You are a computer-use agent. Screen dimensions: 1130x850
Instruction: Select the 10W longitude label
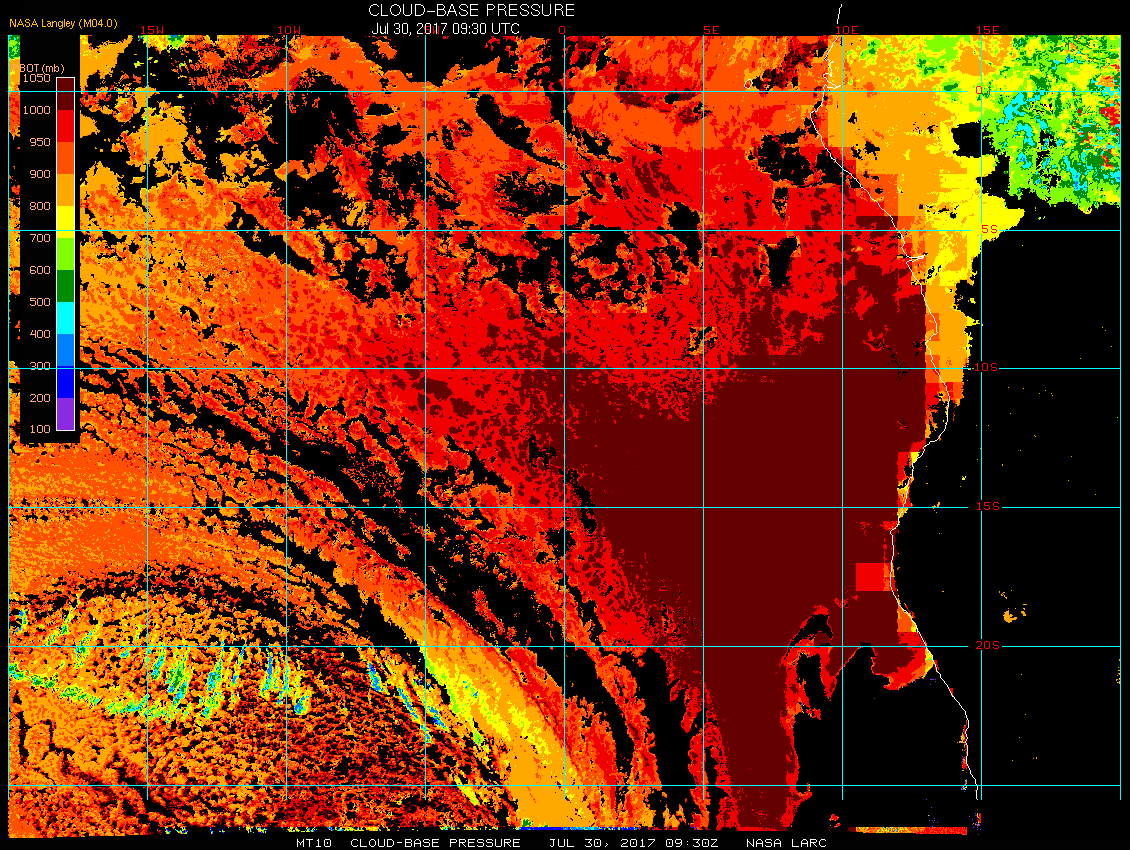coord(289,30)
